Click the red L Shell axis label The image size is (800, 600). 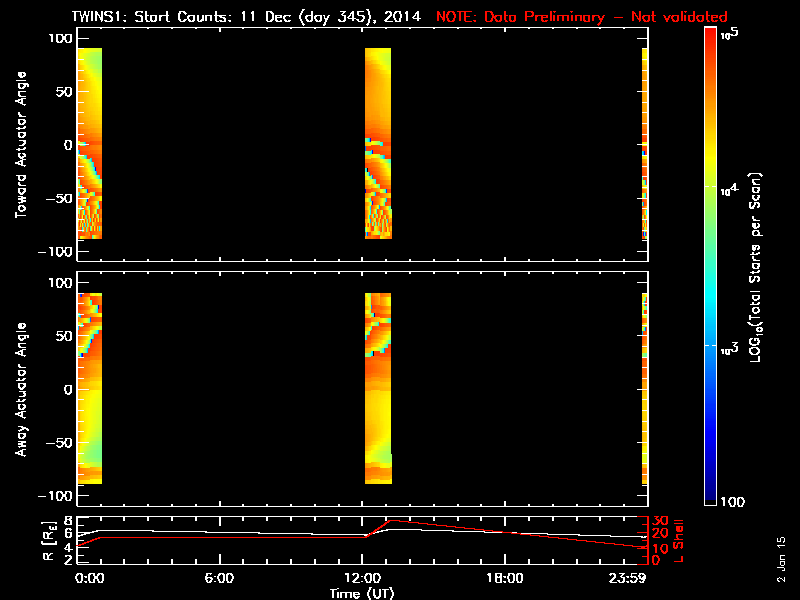pyautogui.click(x=681, y=540)
